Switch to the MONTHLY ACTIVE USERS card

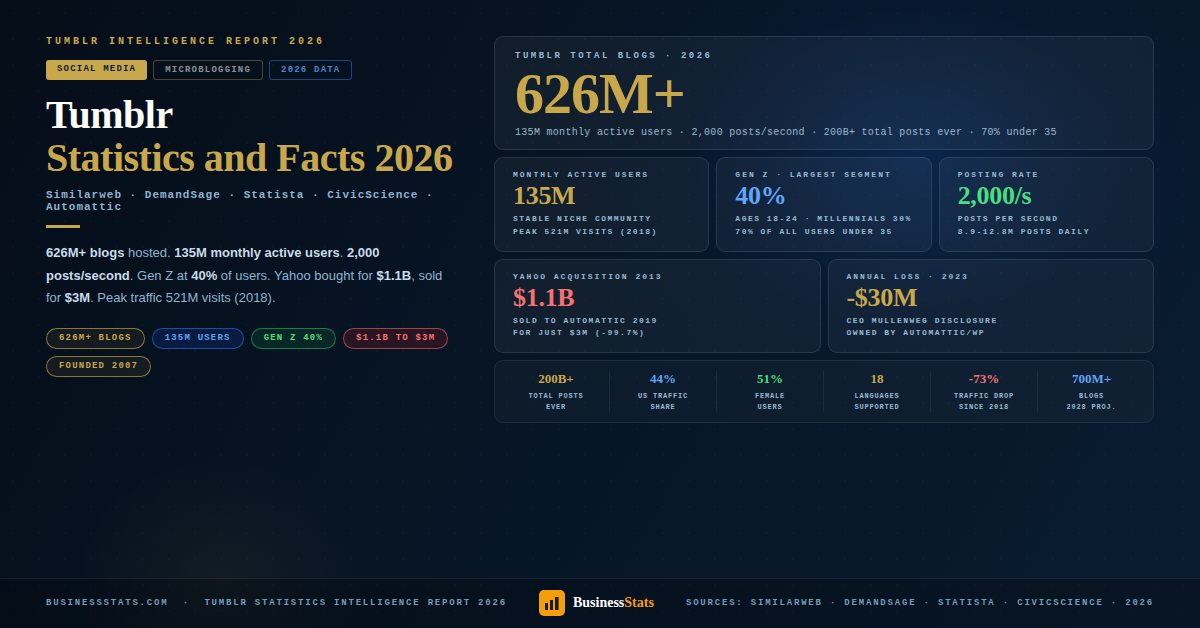pyautogui.click(x=602, y=204)
